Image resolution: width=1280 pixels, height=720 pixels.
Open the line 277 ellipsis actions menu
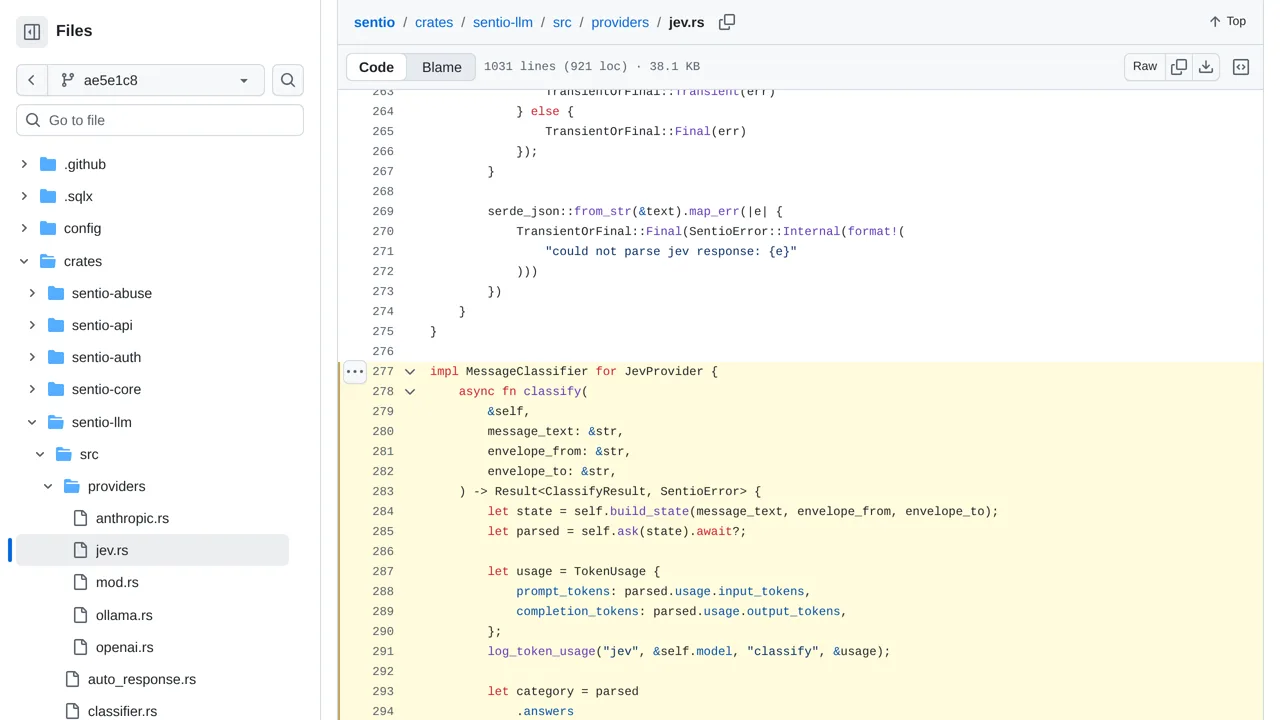[355, 371]
